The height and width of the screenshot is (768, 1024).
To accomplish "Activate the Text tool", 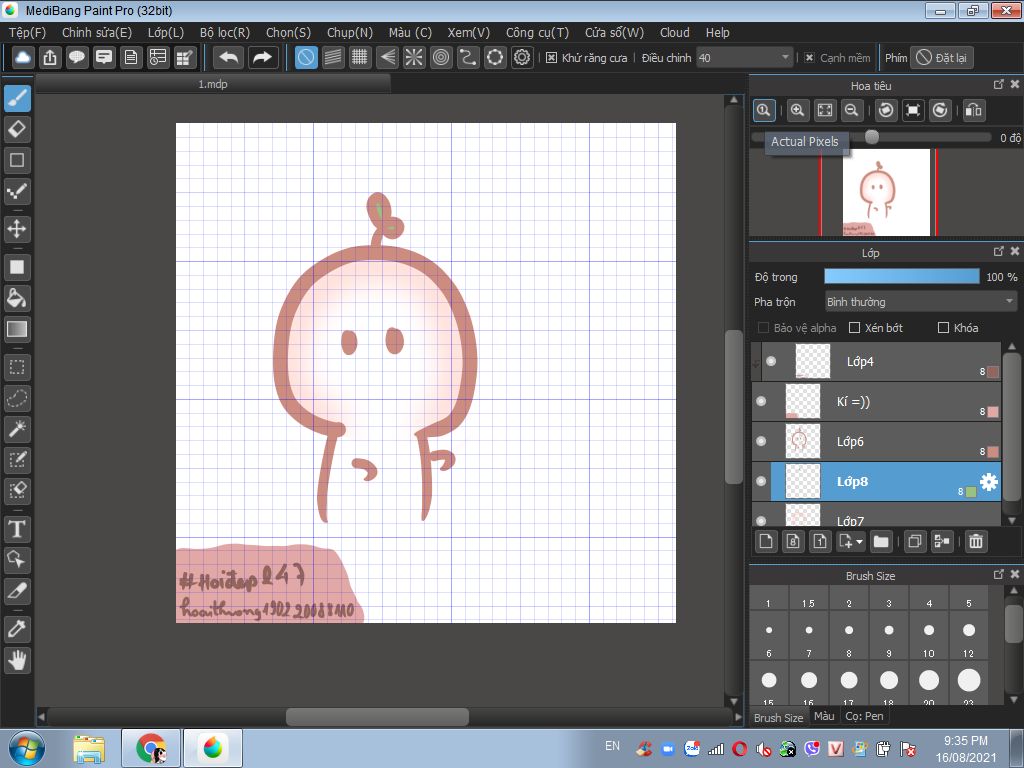I will 17,528.
